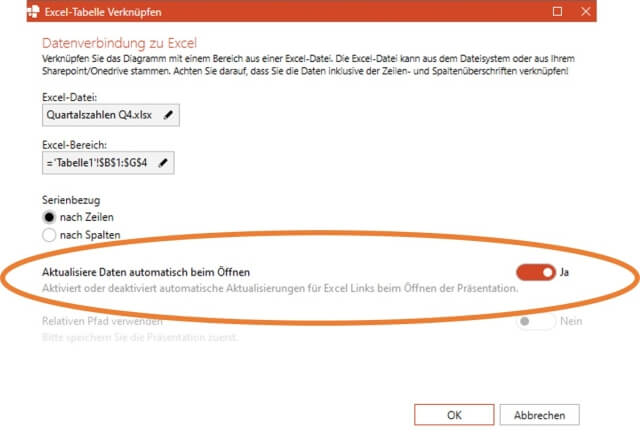Click the 'Ja' text beside the toggle

(565, 271)
